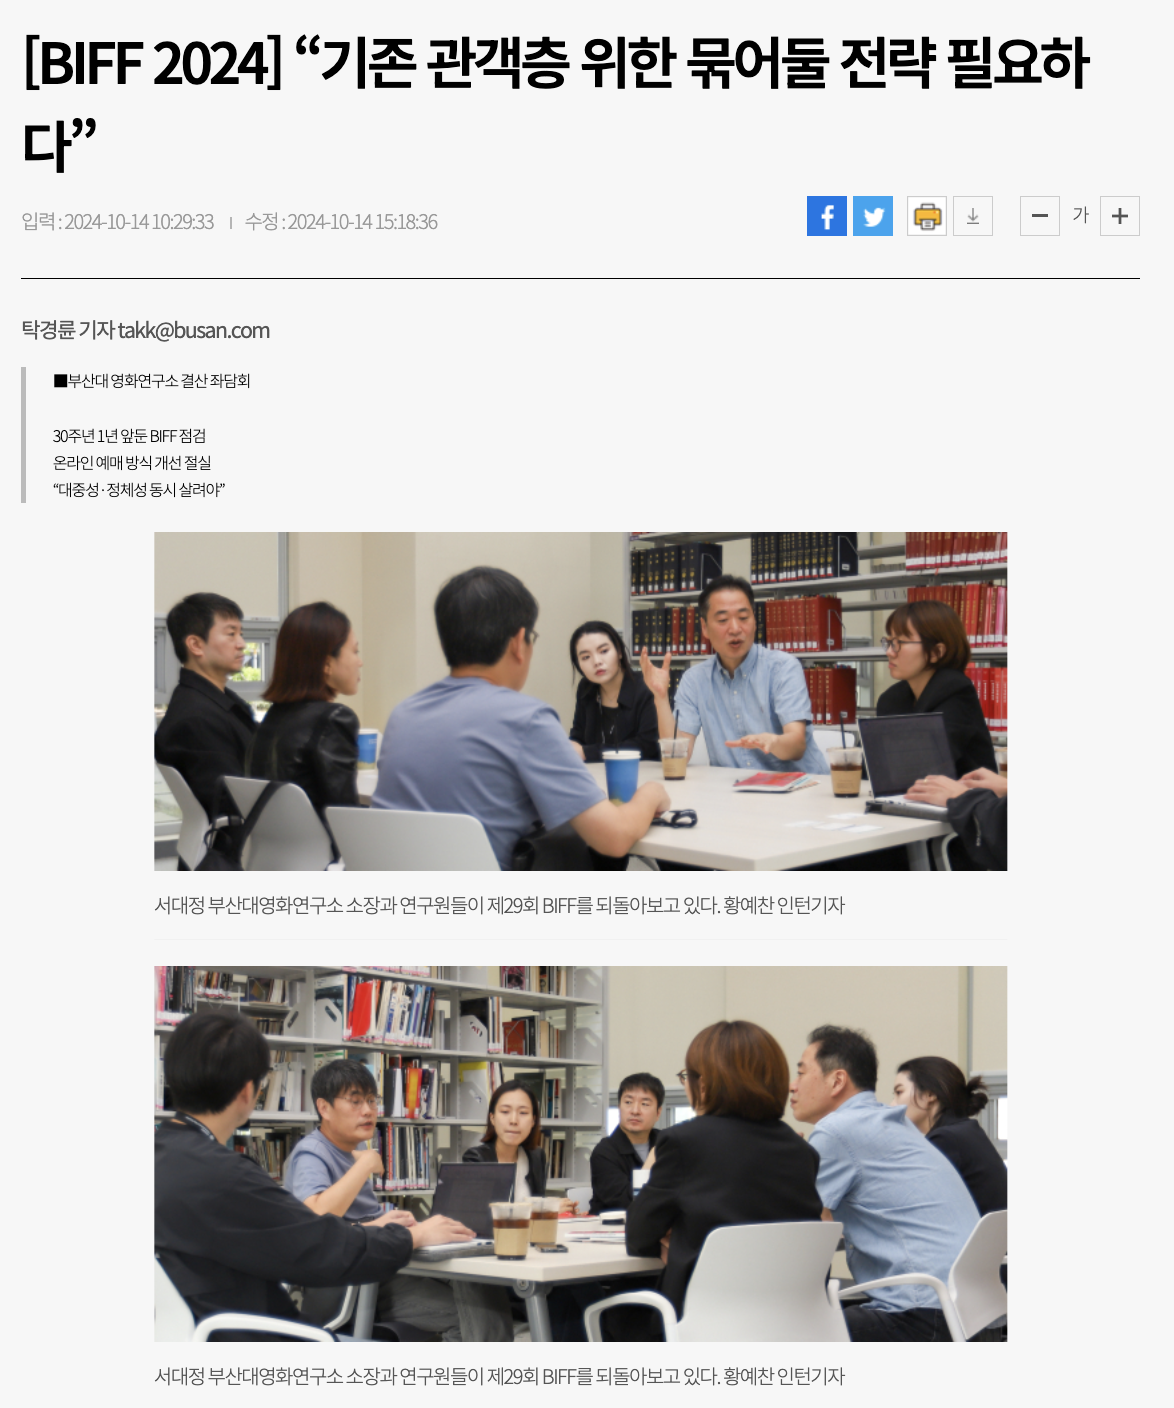Increase font size with the plus button

tap(1120, 216)
